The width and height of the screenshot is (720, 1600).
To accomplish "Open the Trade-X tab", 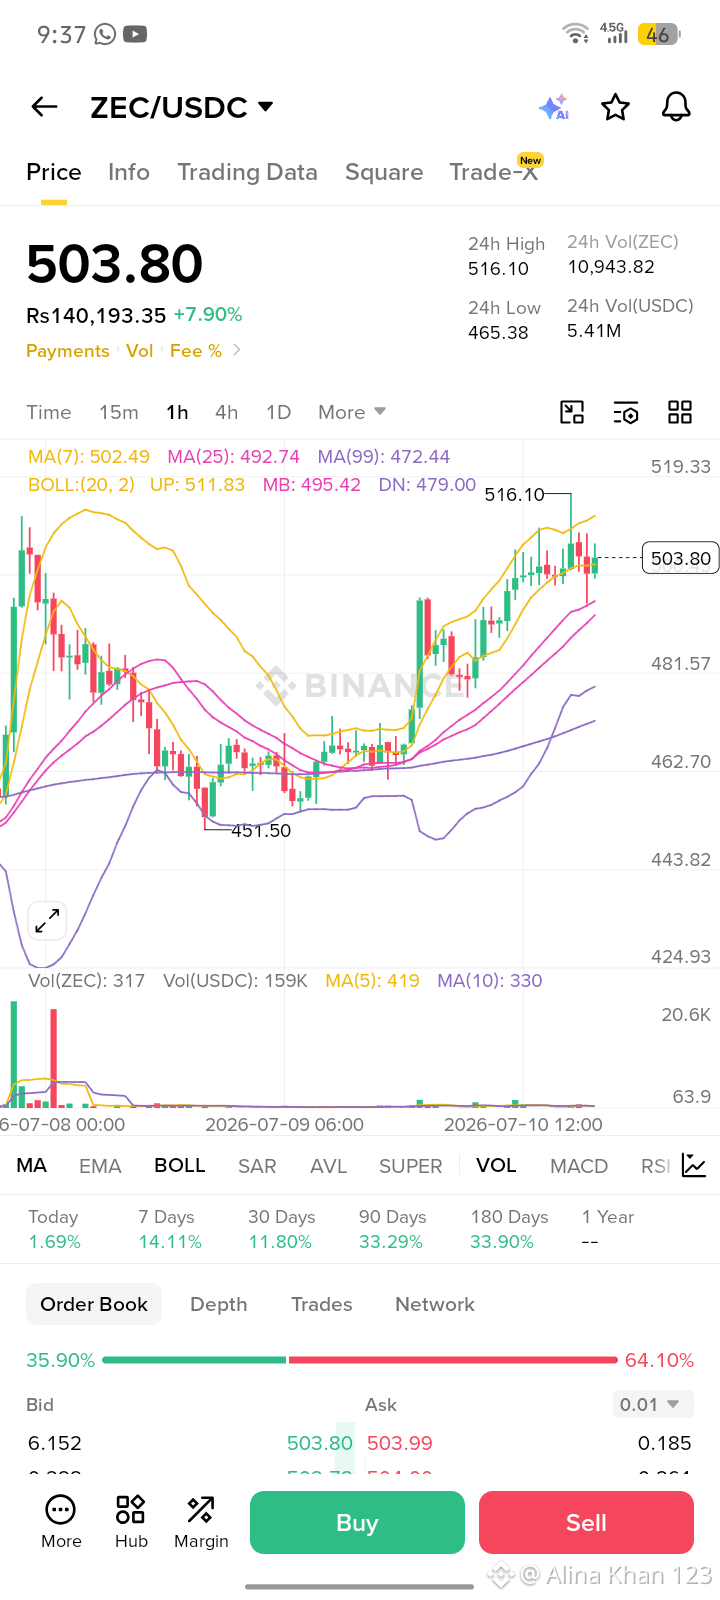I will click(x=494, y=172).
